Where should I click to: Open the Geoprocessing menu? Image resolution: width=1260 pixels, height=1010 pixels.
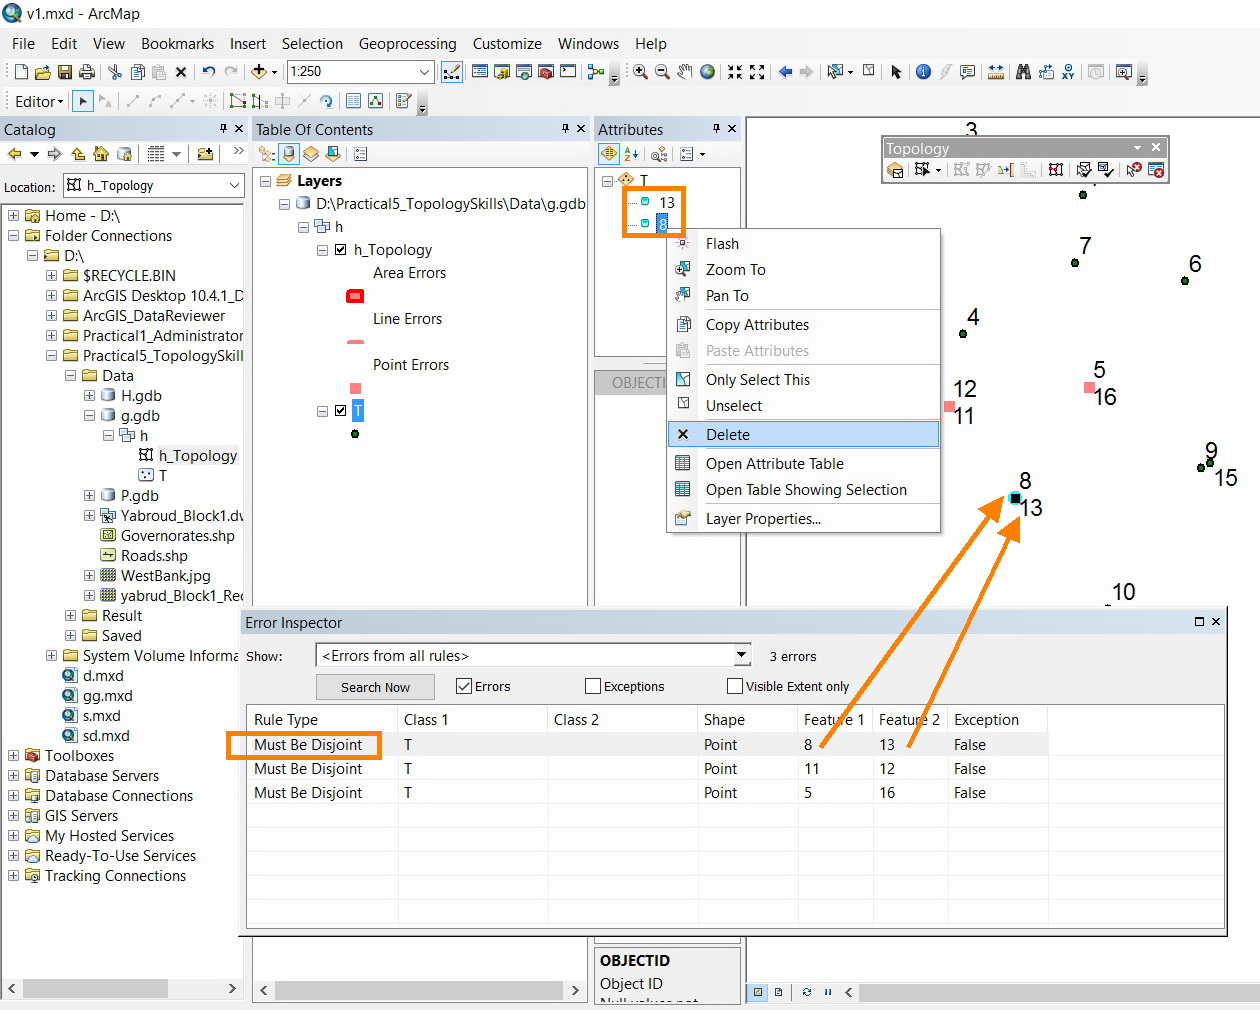(x=407, y=44)
